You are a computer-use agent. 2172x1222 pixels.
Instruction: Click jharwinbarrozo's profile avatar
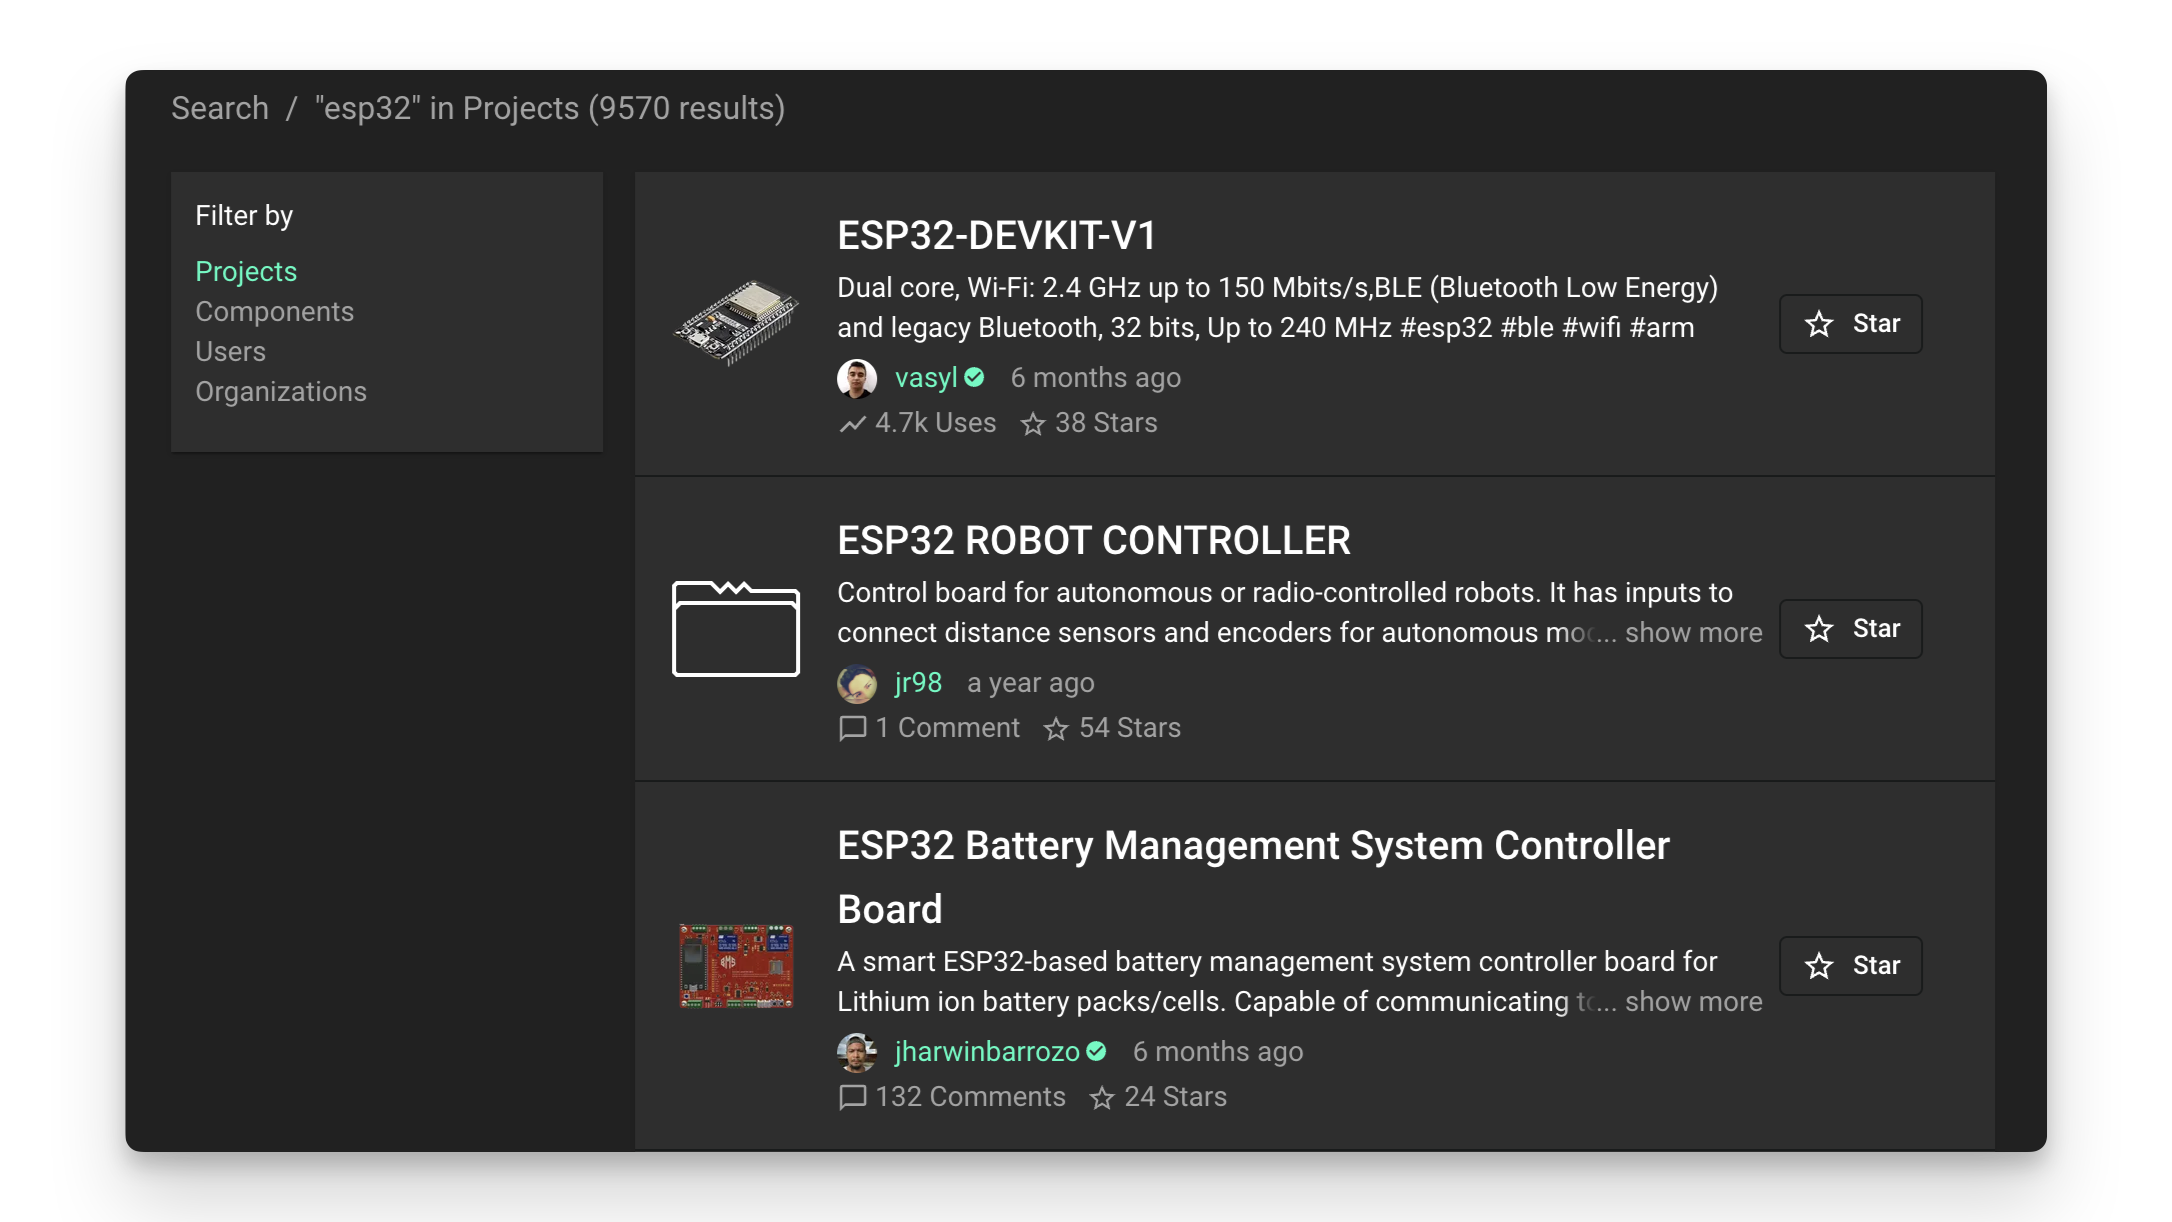856,1052
